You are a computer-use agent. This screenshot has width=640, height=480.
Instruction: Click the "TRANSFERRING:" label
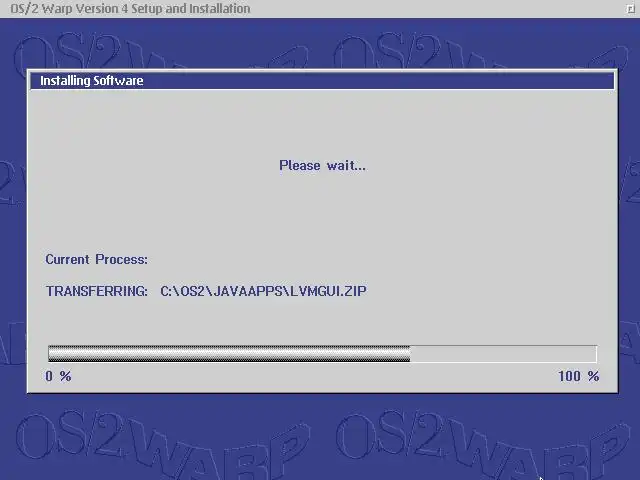pos(97,291)
